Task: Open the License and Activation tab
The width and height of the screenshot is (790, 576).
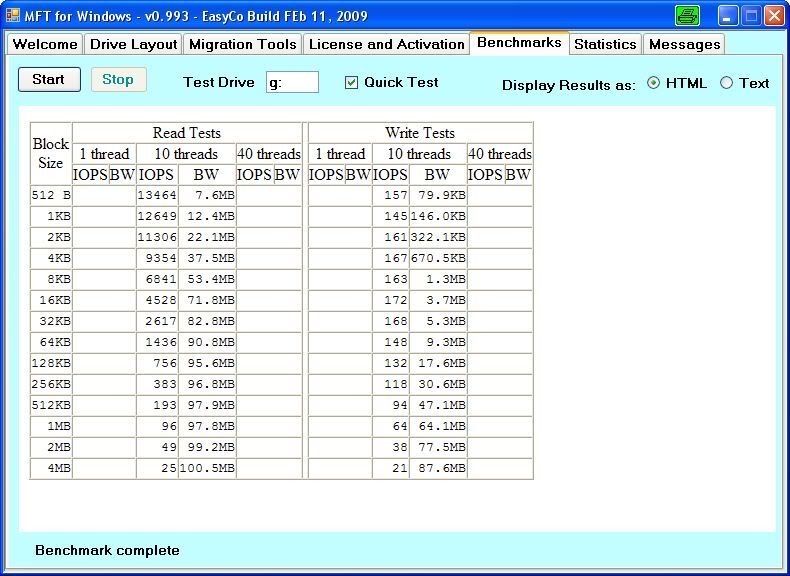Action: coord(386,44)
